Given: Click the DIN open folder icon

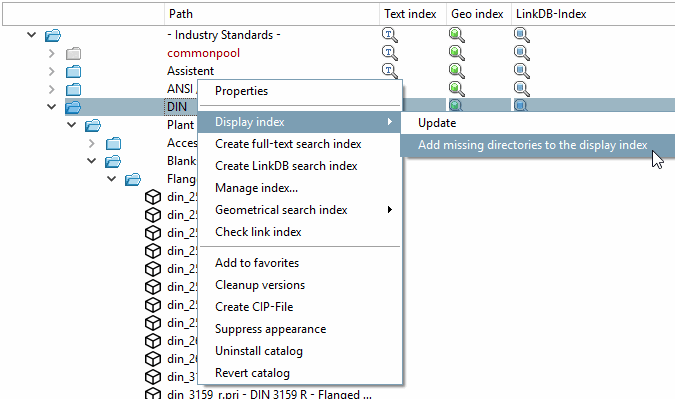Looking at the screenshot, I should [73, 107].
